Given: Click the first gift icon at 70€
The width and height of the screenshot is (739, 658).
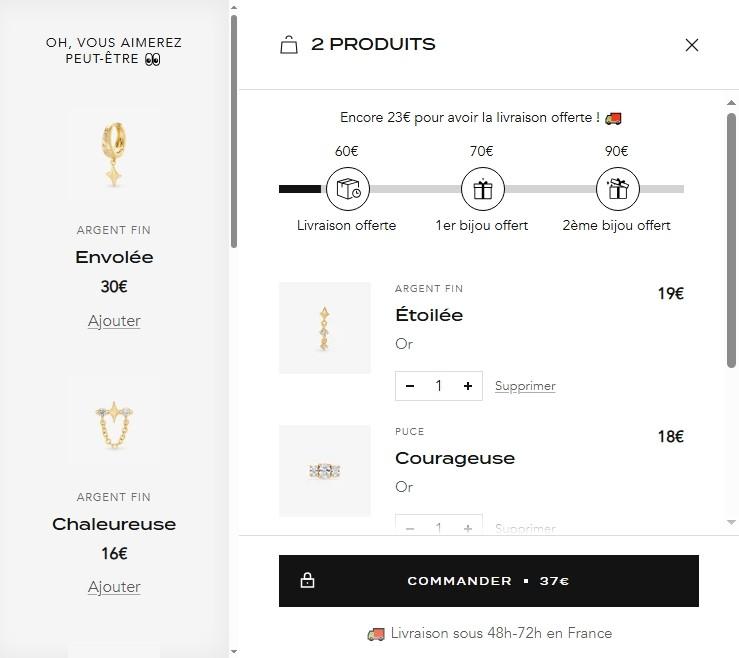Looking at the screenshot, I should tap(483, 188).
